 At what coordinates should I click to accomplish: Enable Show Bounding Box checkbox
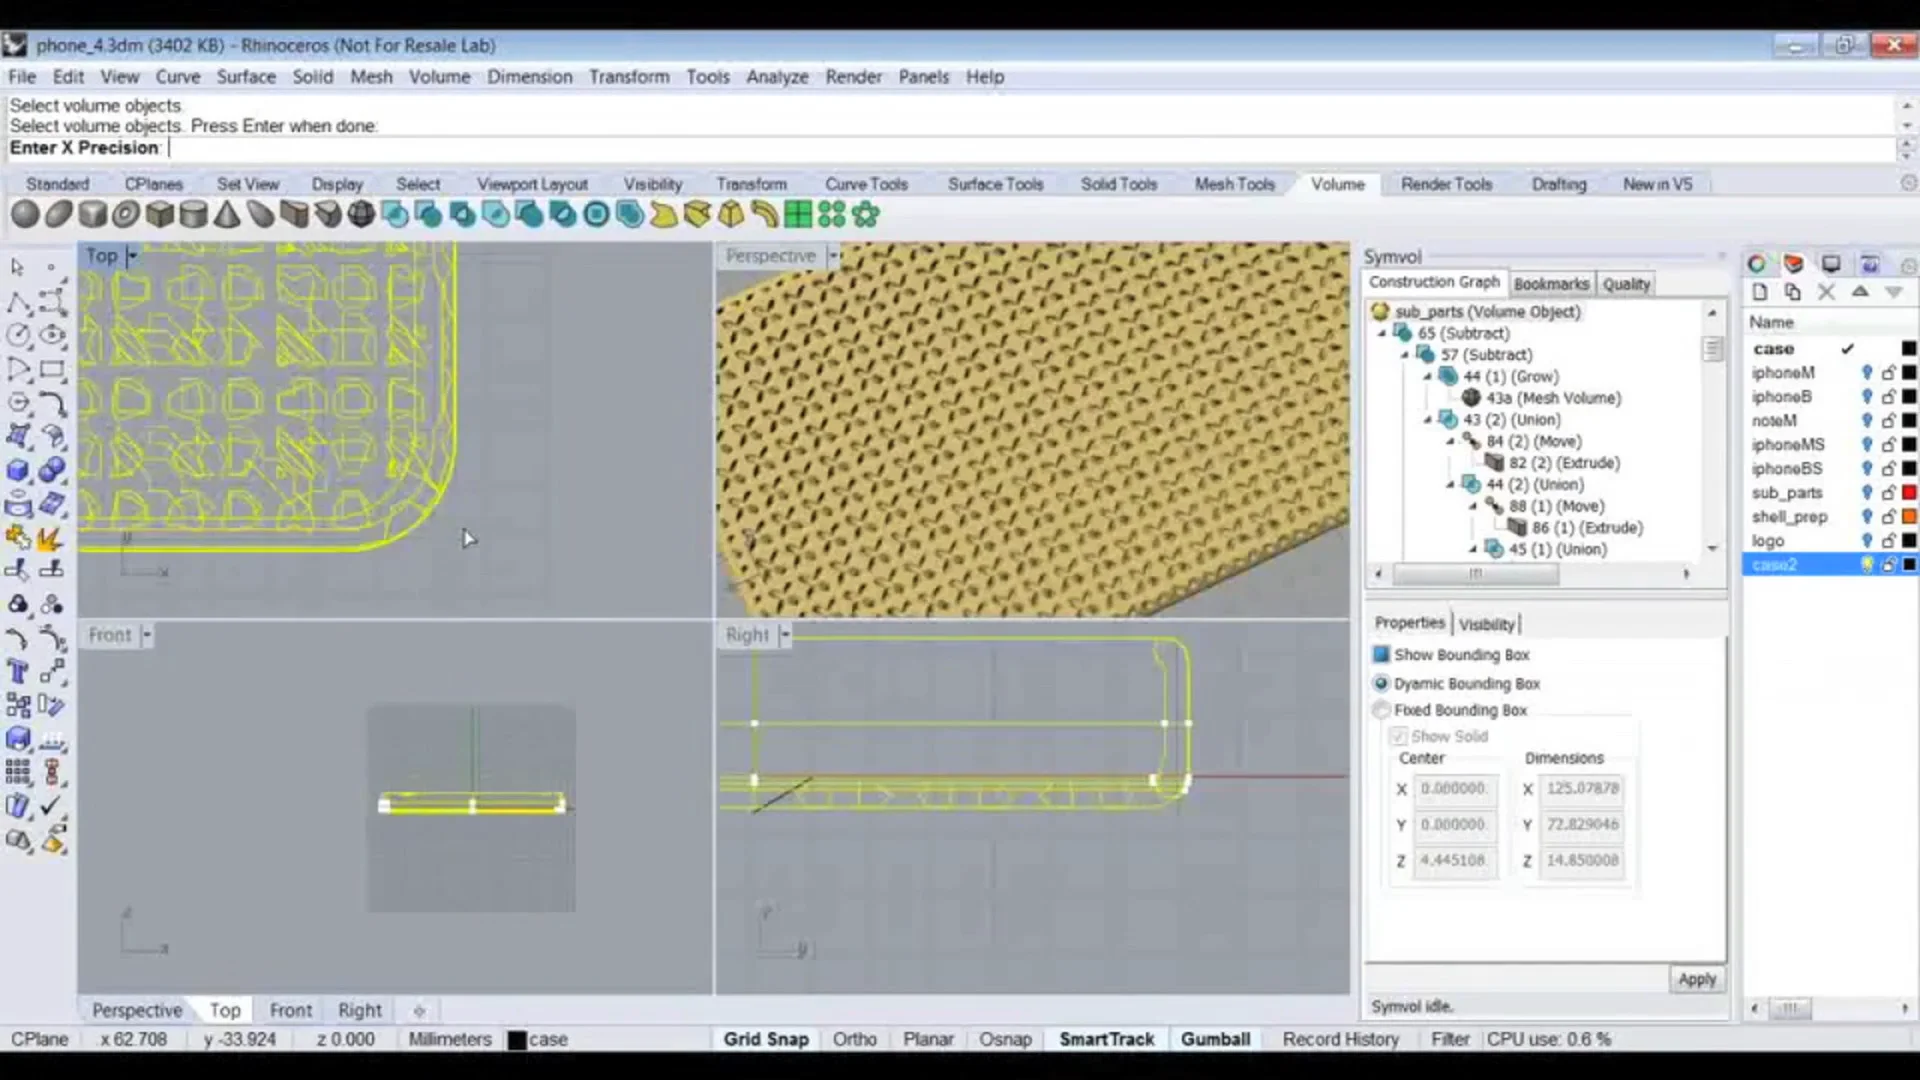click(1381, 654)
